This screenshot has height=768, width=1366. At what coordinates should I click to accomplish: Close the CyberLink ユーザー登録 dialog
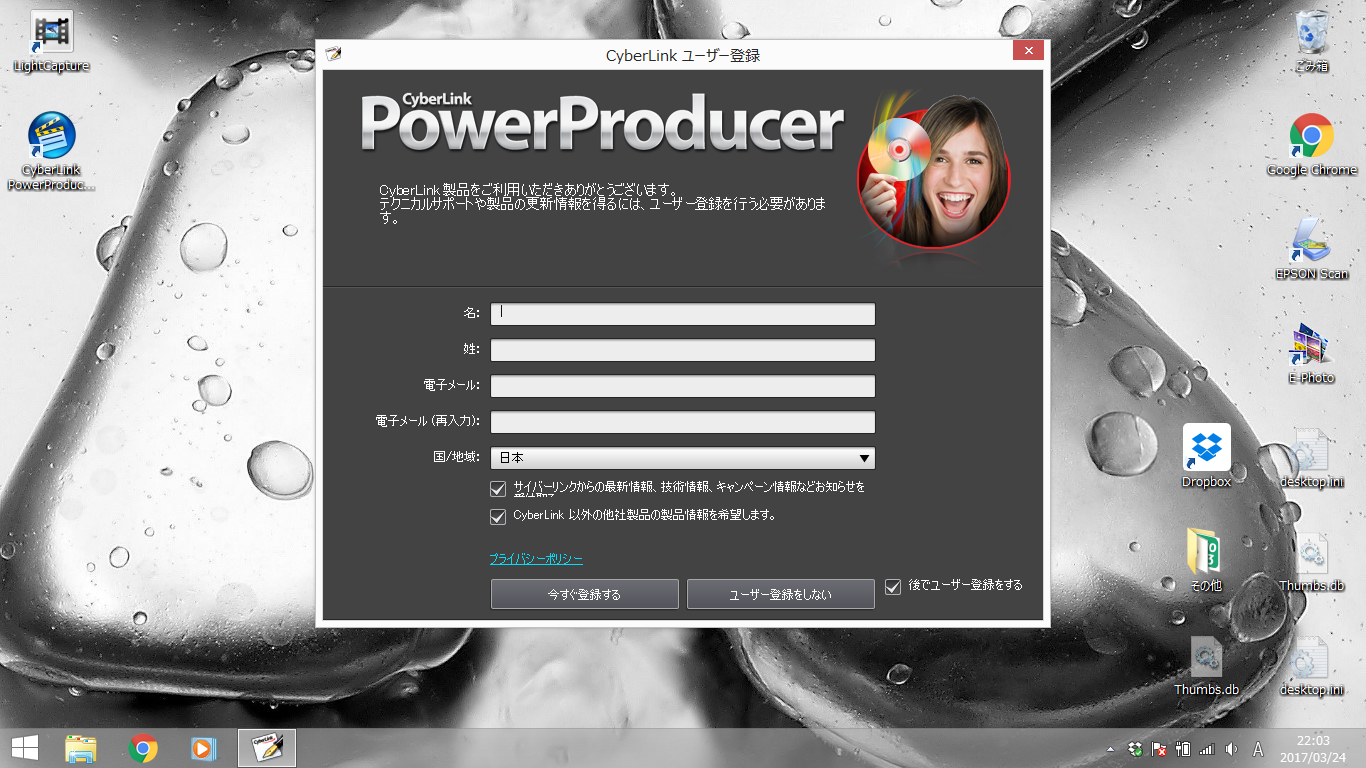pyautogui.click(x=1028, y=50)
